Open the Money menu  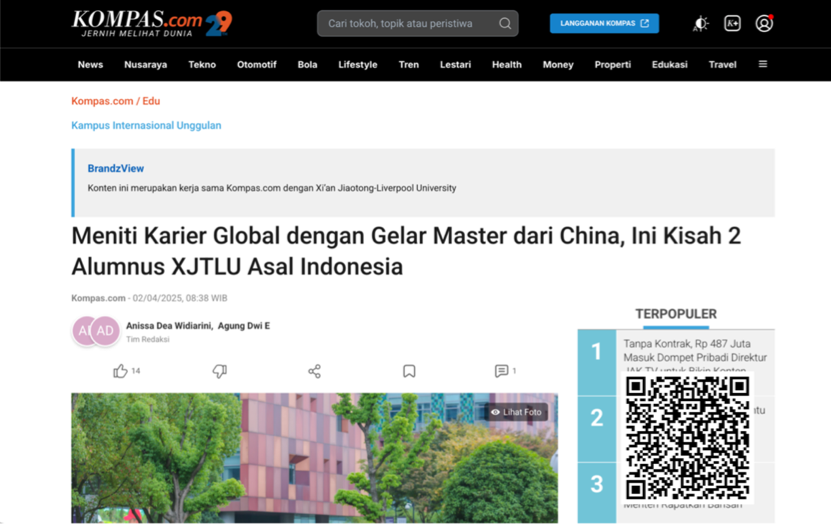(x=558, y=65)
